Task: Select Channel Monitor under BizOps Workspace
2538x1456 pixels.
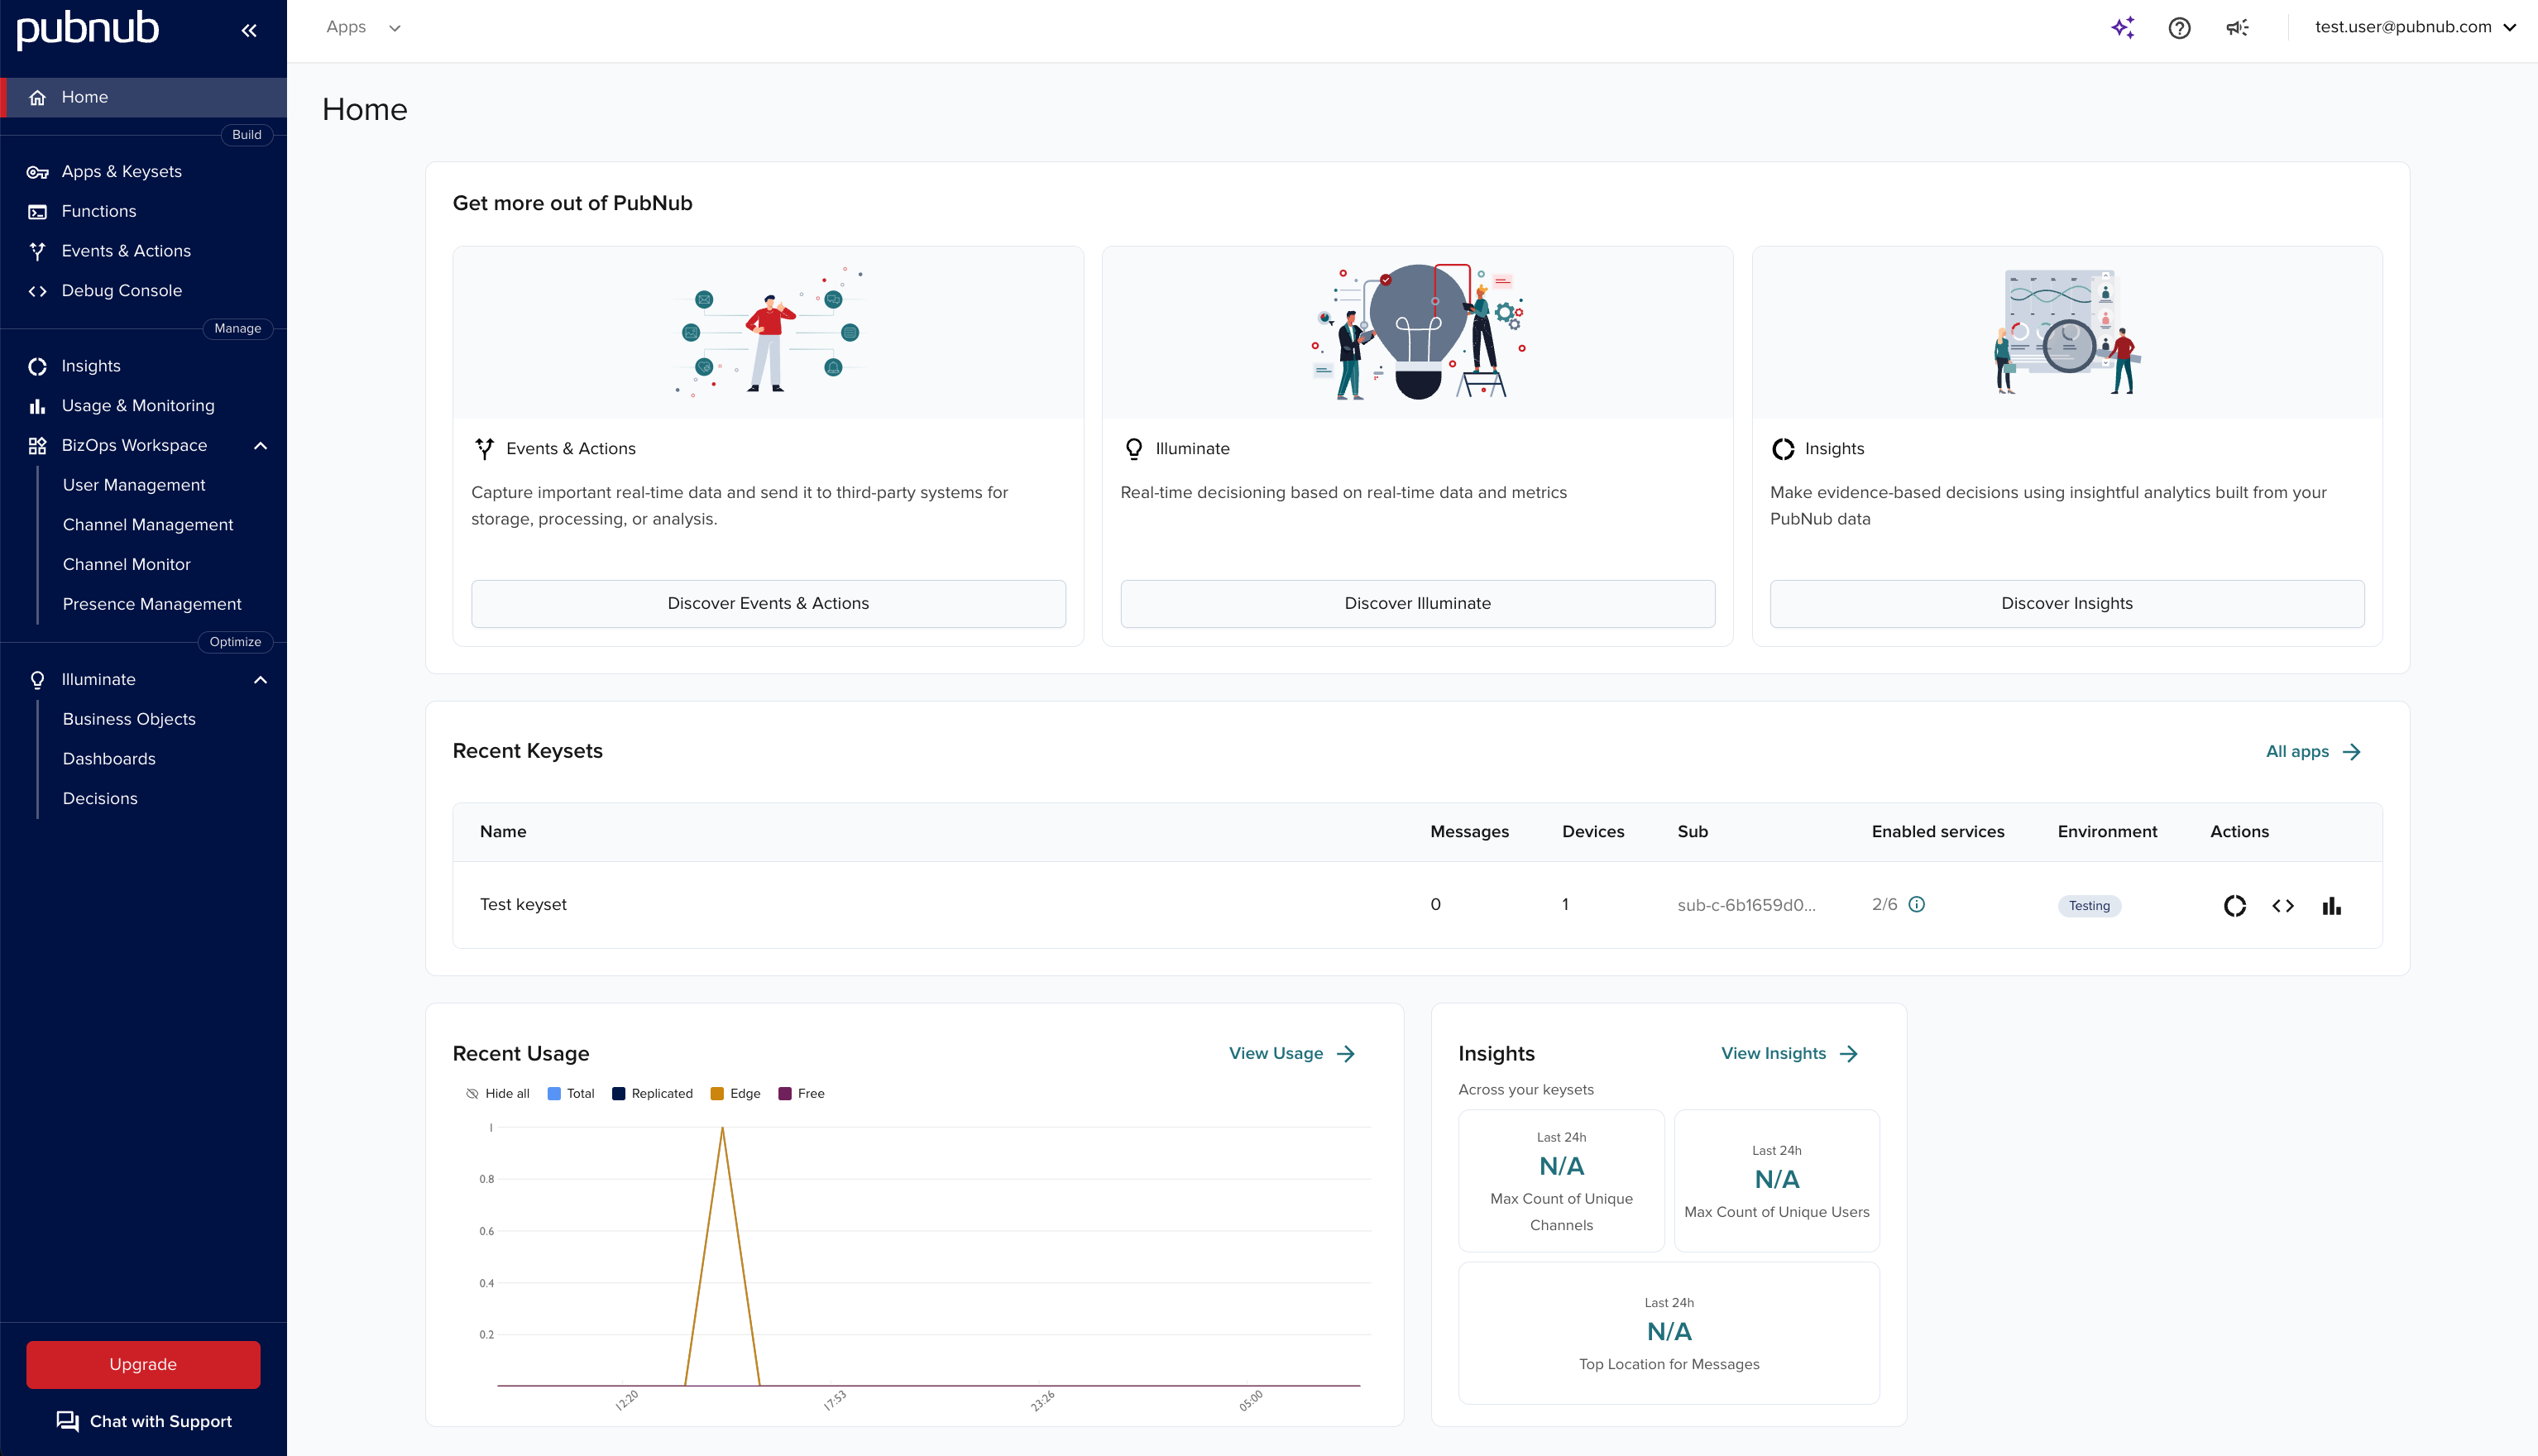Action: click(126, 564)
